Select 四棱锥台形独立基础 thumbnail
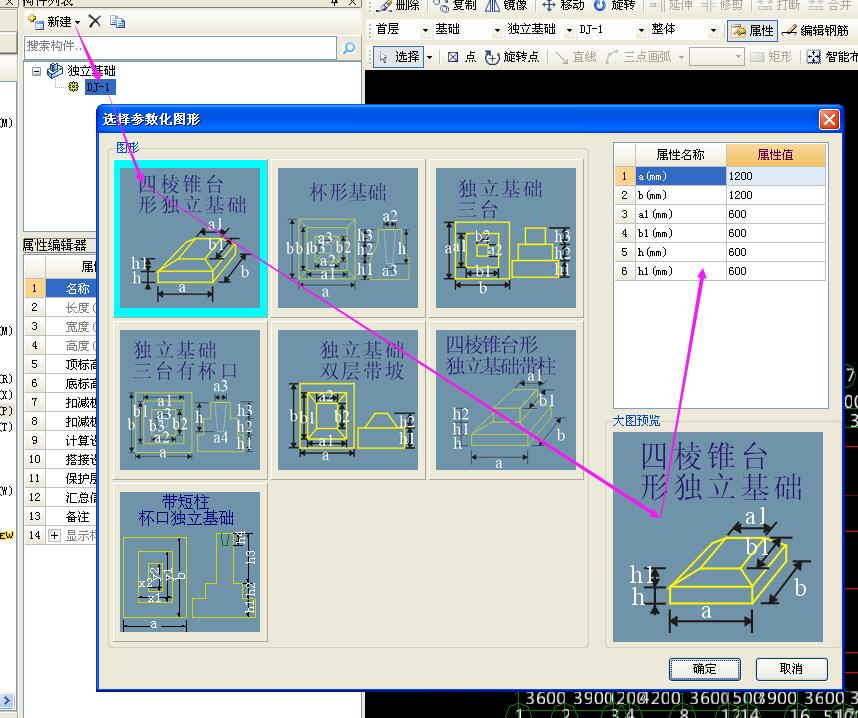 click(190, 238)
